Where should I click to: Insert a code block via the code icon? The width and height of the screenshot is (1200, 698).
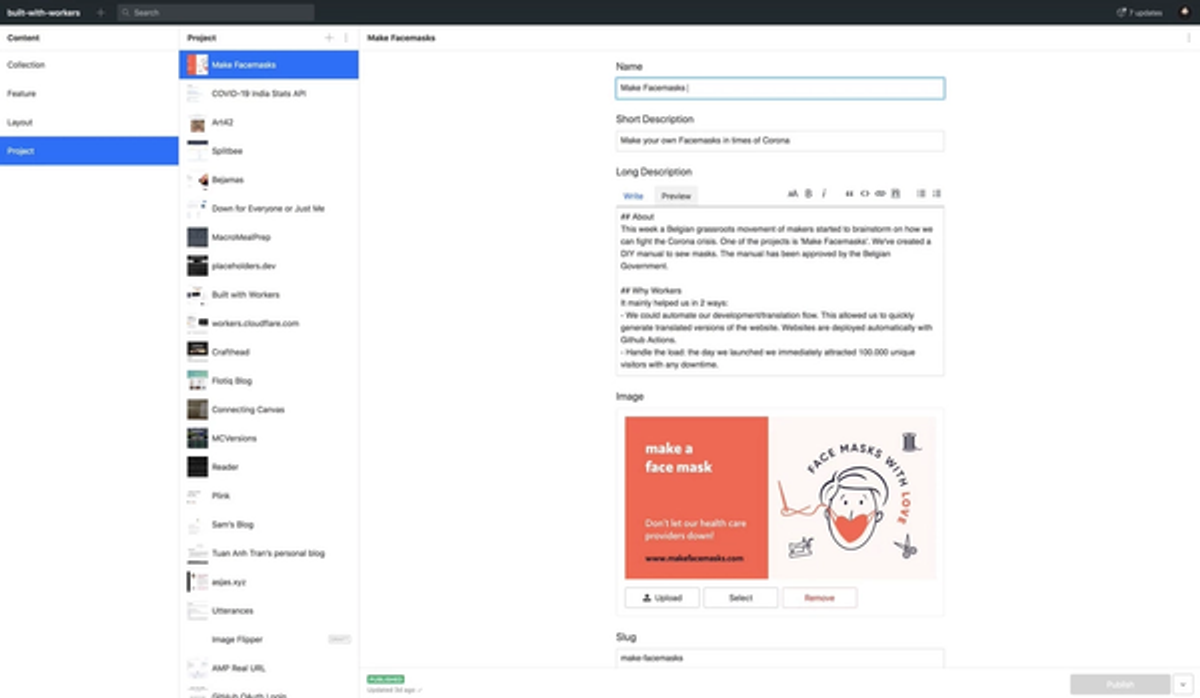coord(865,194)
